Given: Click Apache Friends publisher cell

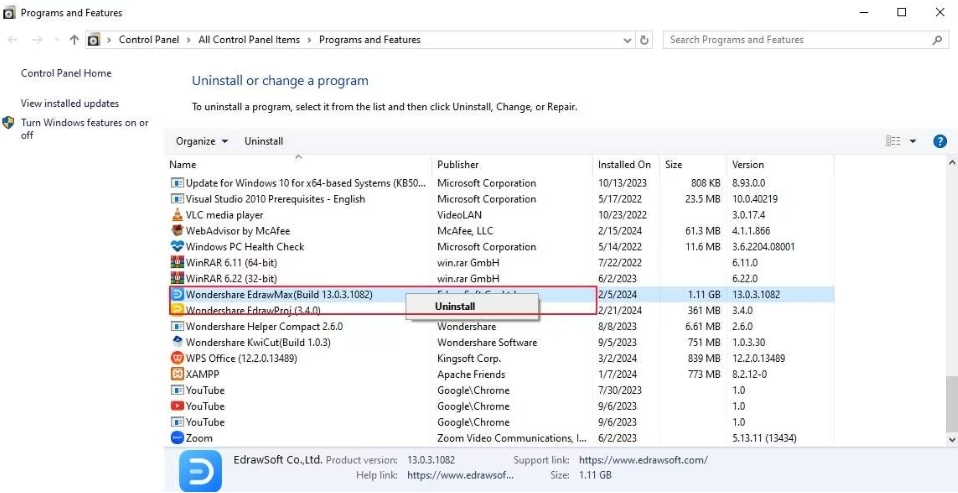Looking at the screenshot, I should coord(471,374).
